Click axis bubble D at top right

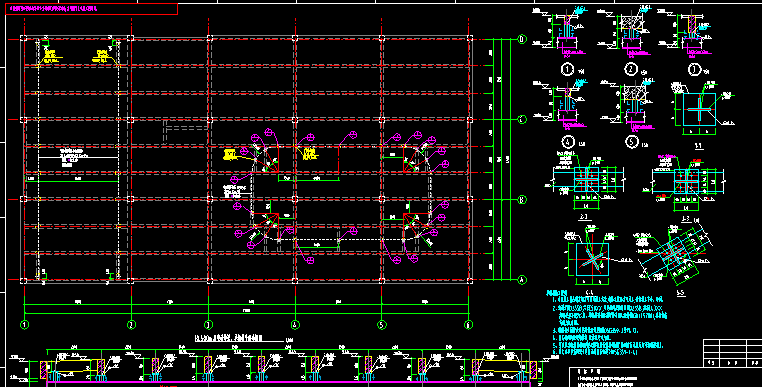click(522, 39)
